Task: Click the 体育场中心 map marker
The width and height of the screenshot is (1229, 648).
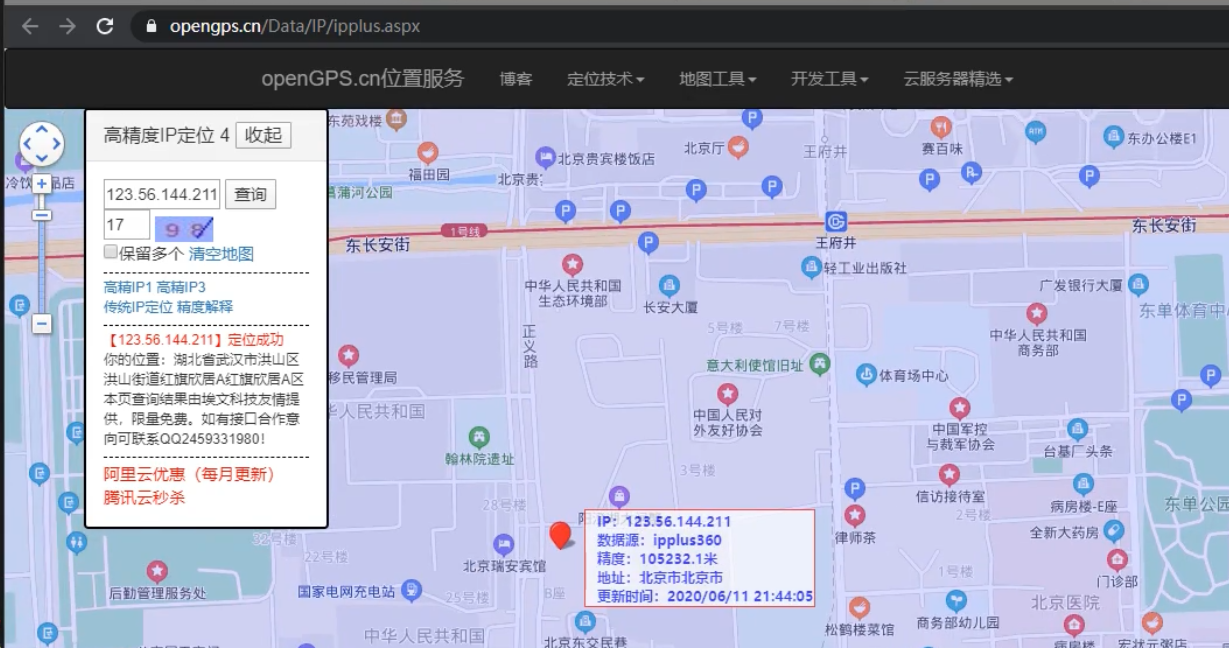Action: [866, 375]
